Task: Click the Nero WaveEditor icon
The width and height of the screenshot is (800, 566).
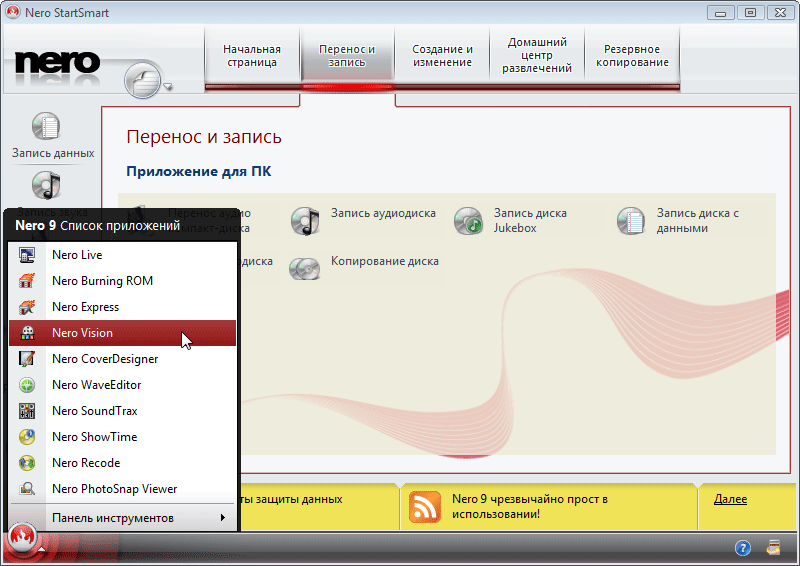Action: tap(27, 385)
